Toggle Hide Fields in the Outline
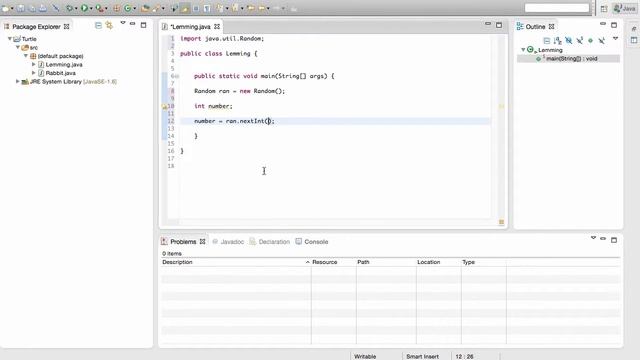The width and height of the screenshot is (640, 360). (x=569, y=40)
